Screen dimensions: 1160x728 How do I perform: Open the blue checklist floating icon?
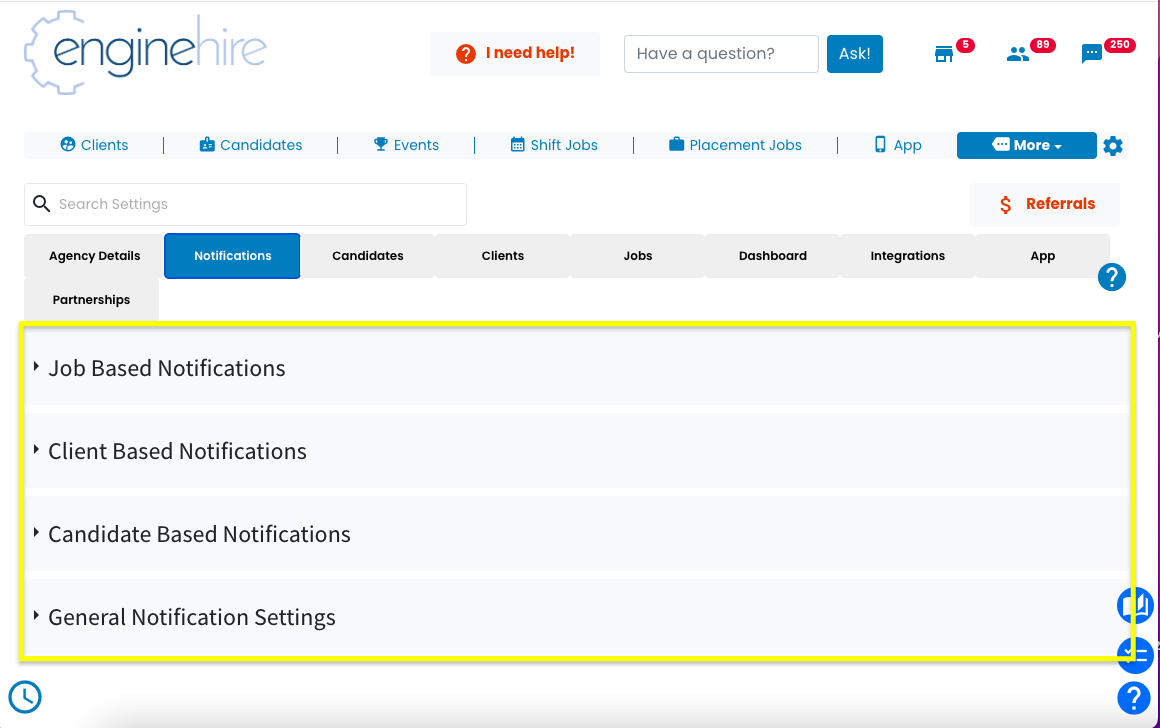(x=1136, y=655)
